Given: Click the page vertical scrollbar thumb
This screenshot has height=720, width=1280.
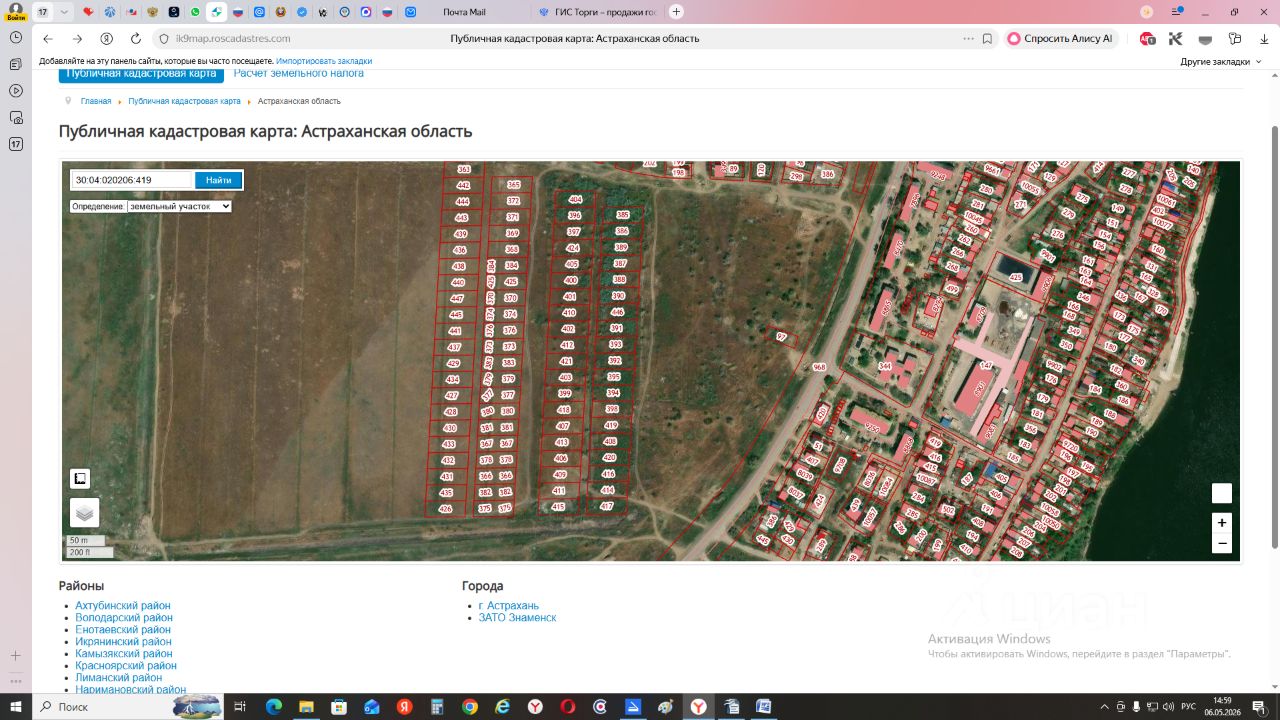Looking at the screenshot, I should coord(1274,336).
